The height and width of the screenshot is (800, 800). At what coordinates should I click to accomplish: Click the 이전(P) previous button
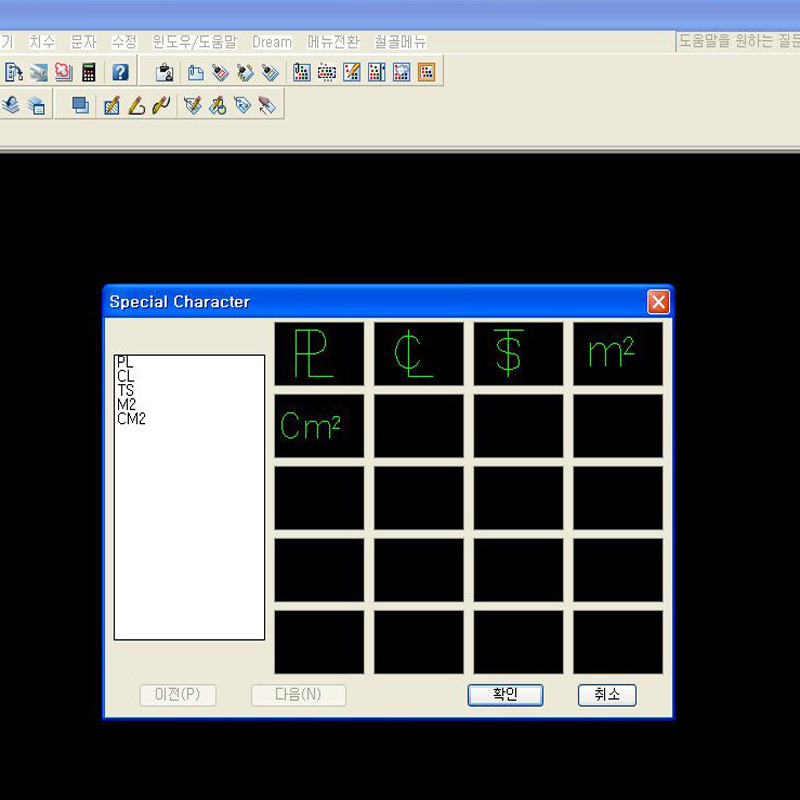pos(178,695)
